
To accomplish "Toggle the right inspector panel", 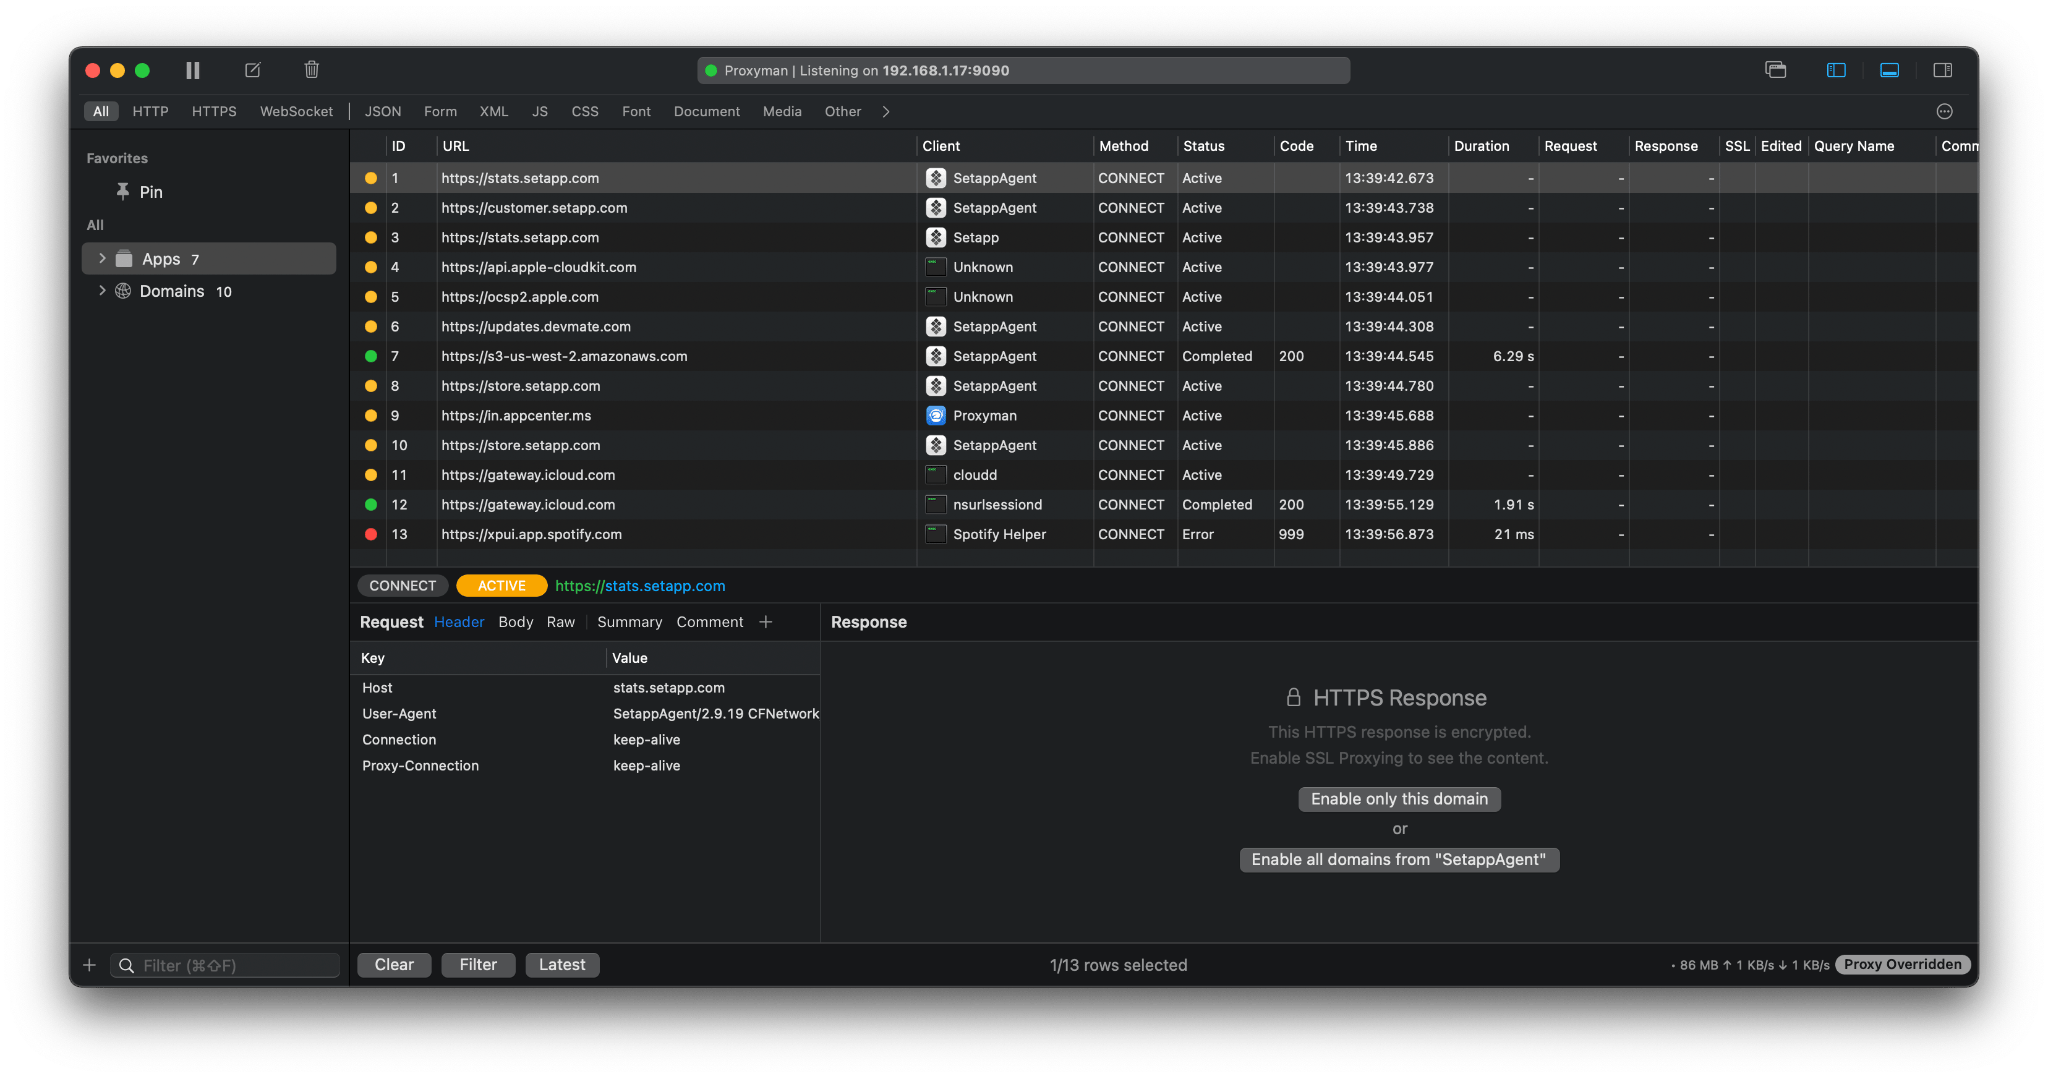I will [x=1943, y=70].
